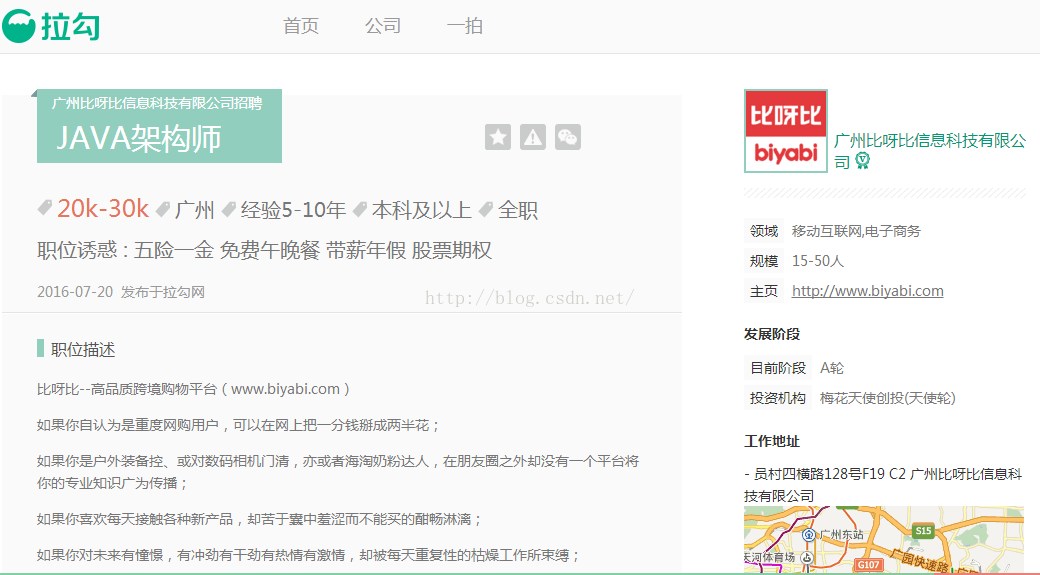The image size is (1040, 575).
Task: Open the 一拍 navigation tab
Action: (x=464, y=26)
